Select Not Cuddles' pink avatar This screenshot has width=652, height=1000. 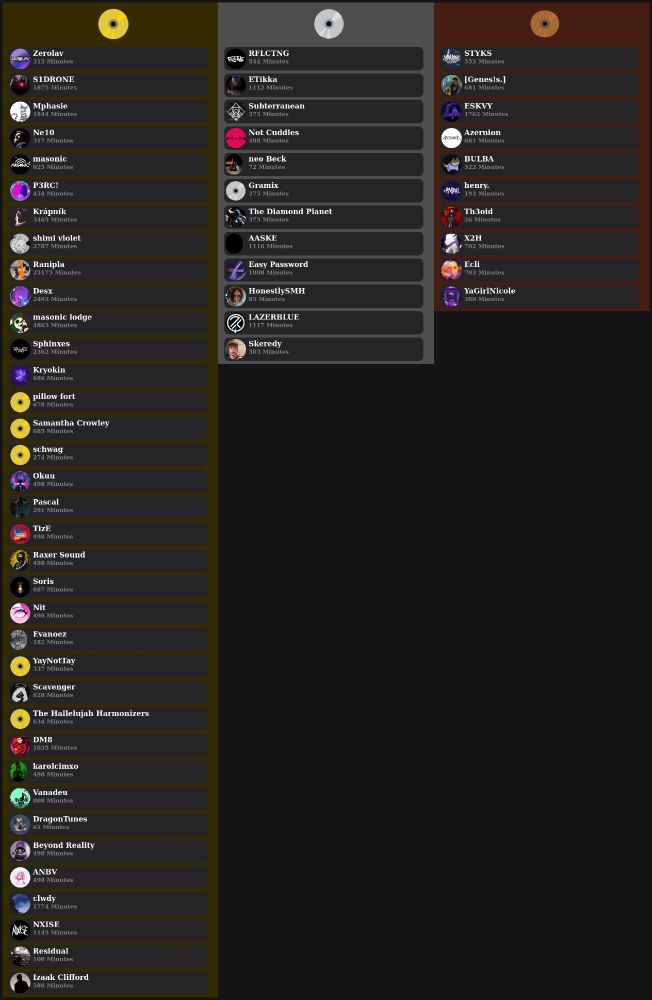tap(235, 138)
